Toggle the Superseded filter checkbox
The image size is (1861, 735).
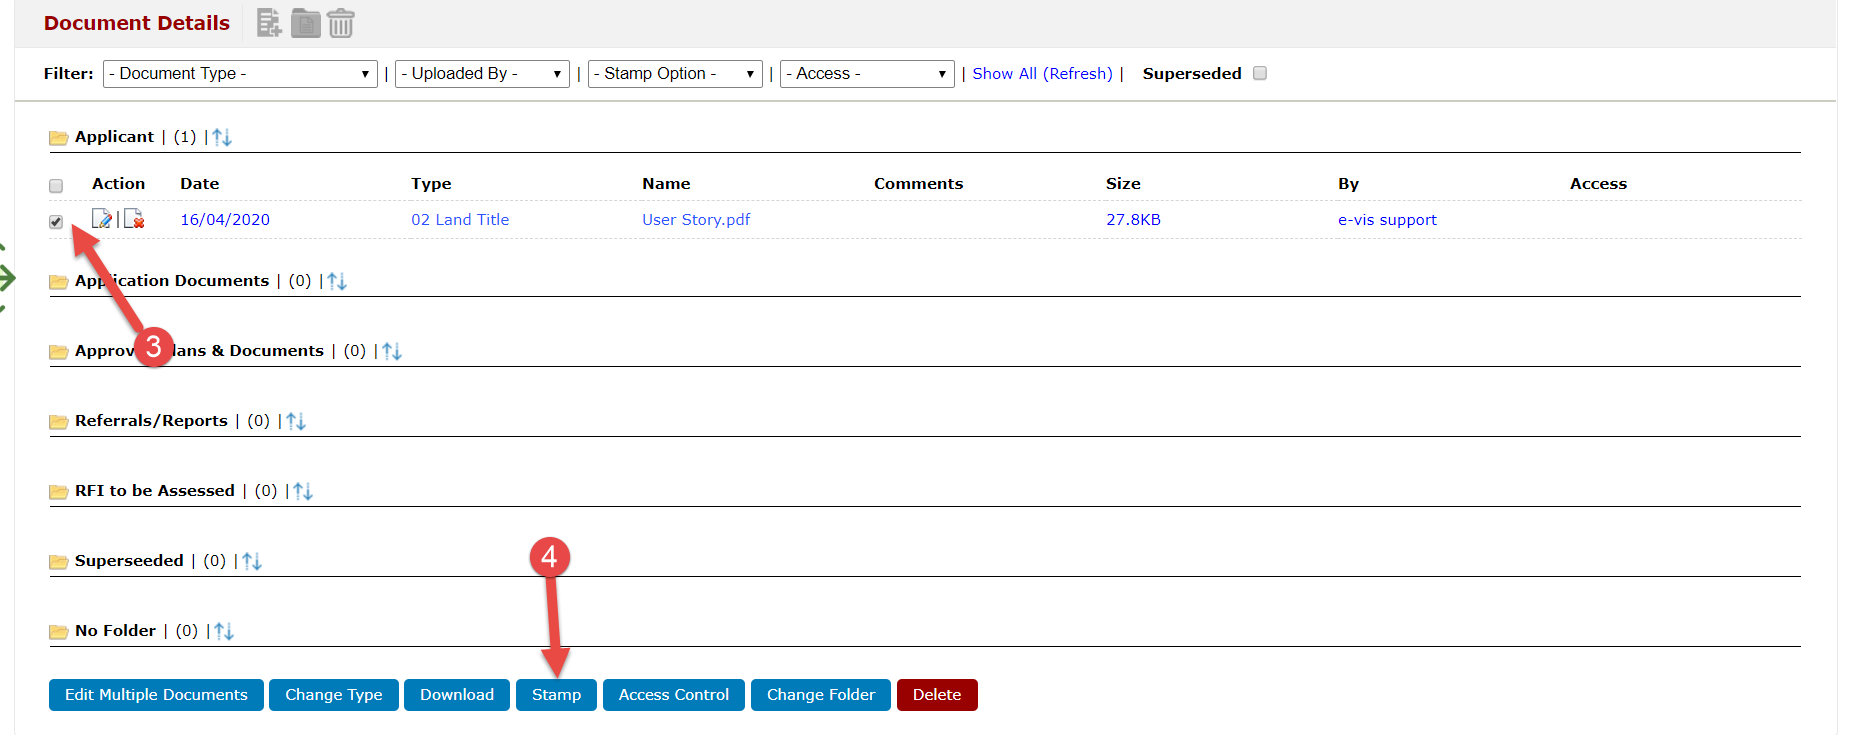[1260, 73]
